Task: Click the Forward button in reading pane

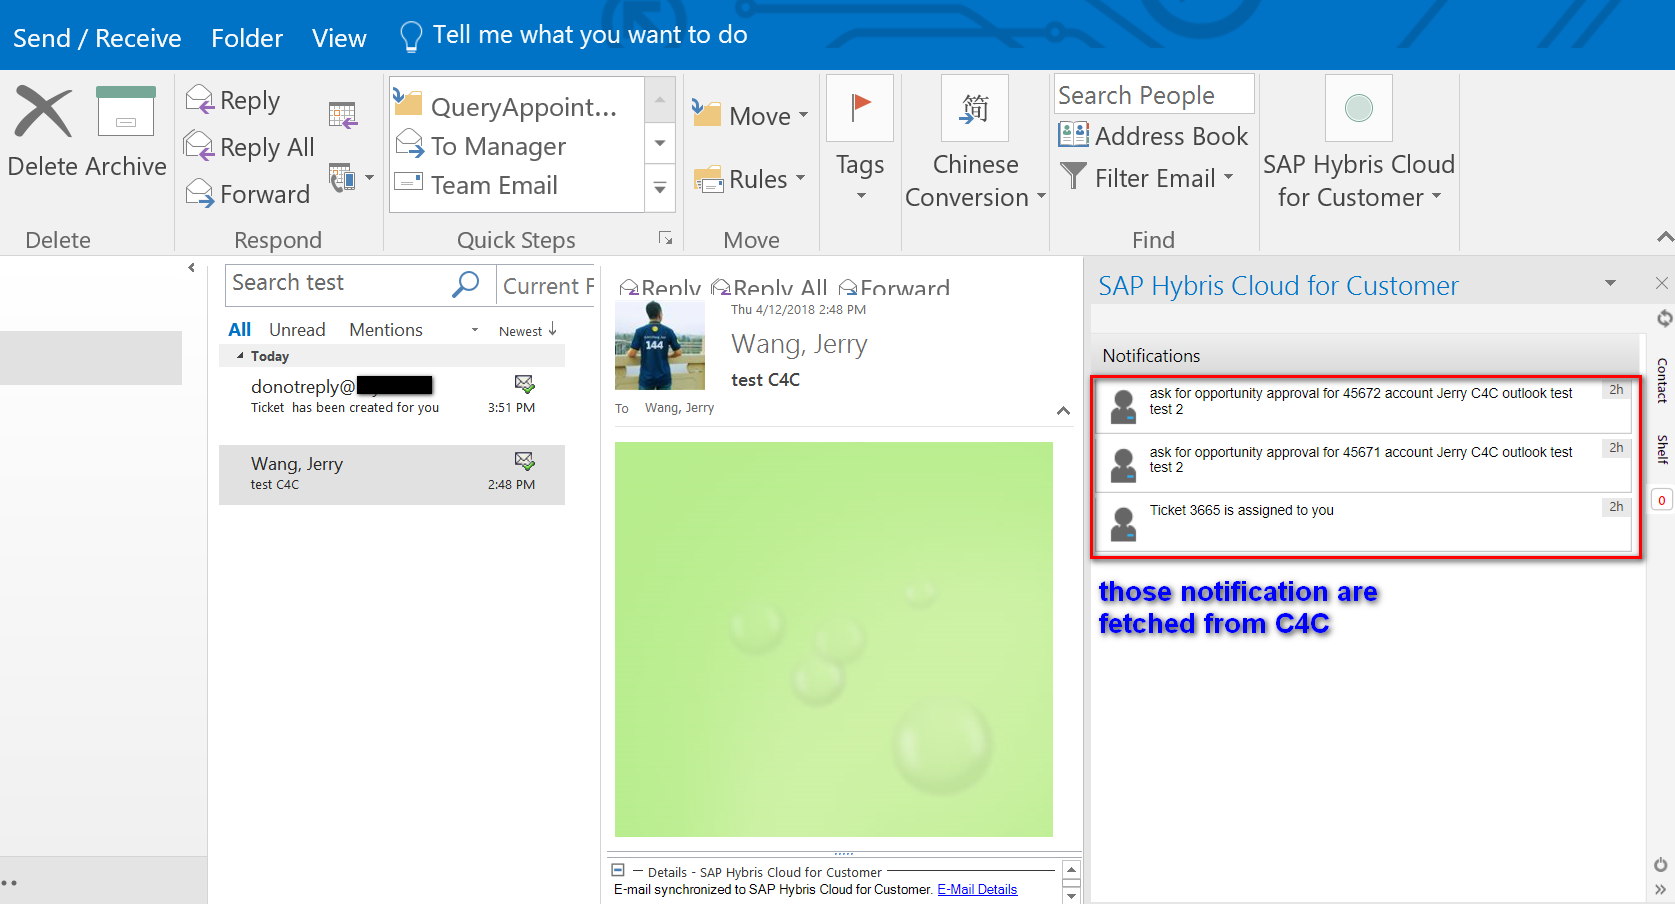Action: [x=894, y=288]
